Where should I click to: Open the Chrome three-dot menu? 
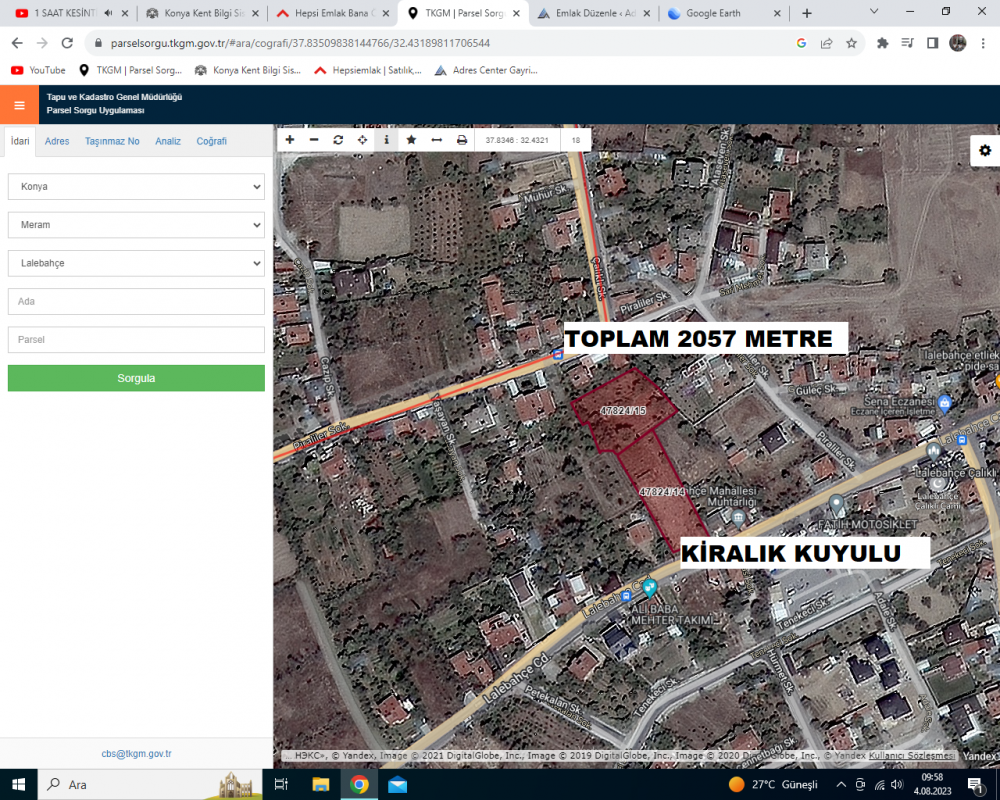pos(983,43)
